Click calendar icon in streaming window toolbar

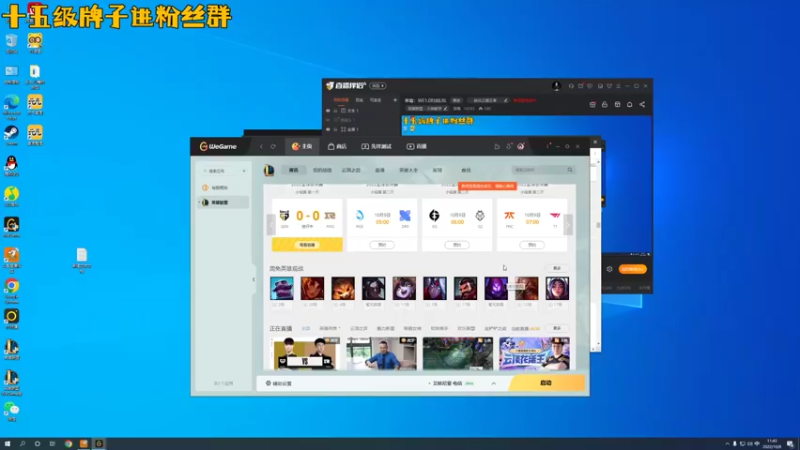click(x=592, y=105)
